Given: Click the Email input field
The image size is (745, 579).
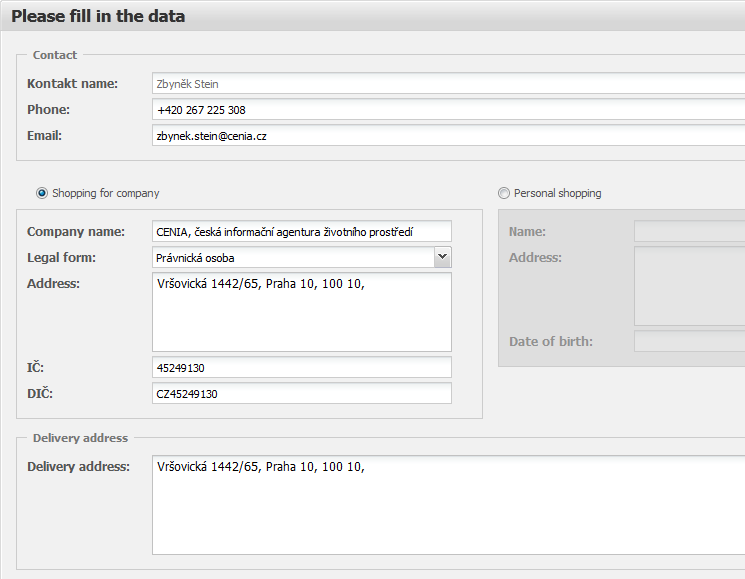Looking at the screenshot, I should 449,136.
